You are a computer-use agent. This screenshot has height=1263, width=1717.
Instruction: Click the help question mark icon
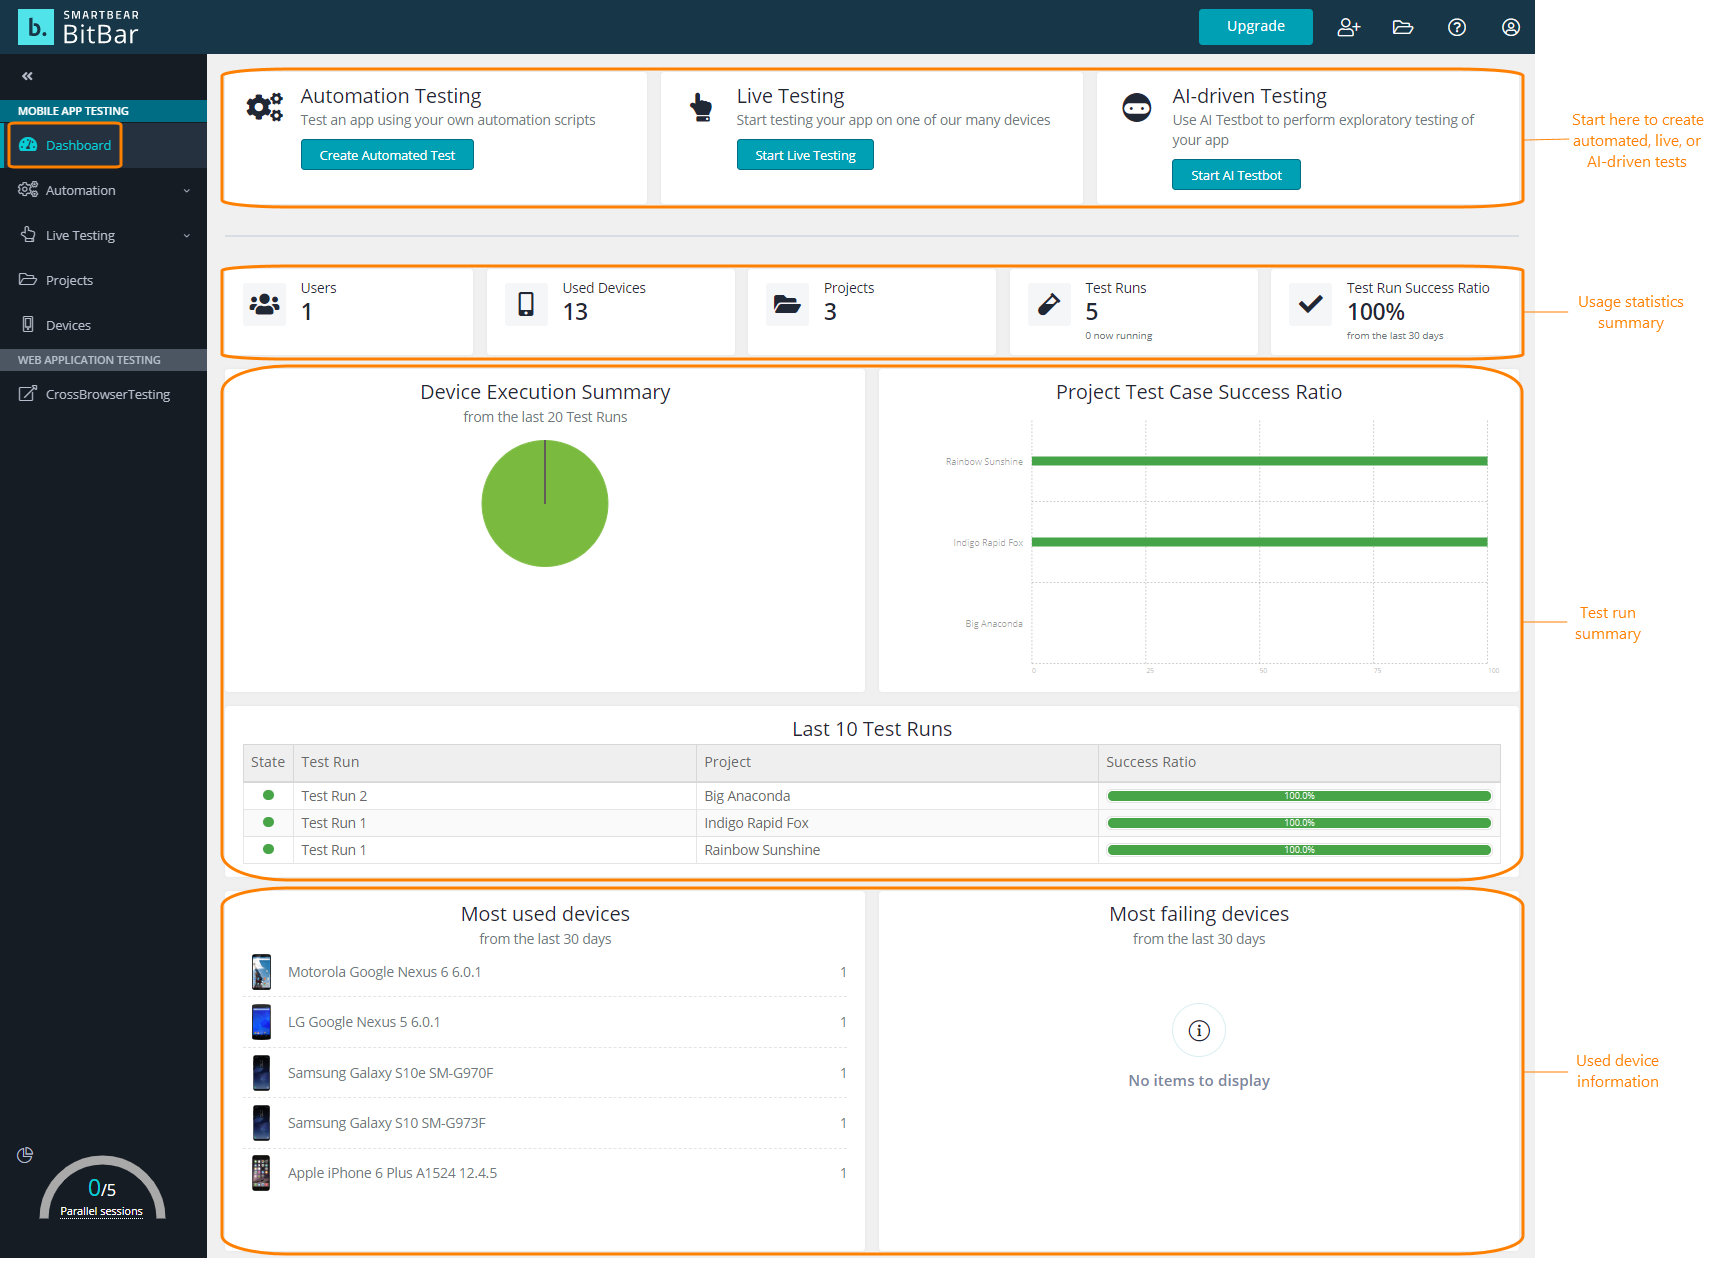(1456, 27)
